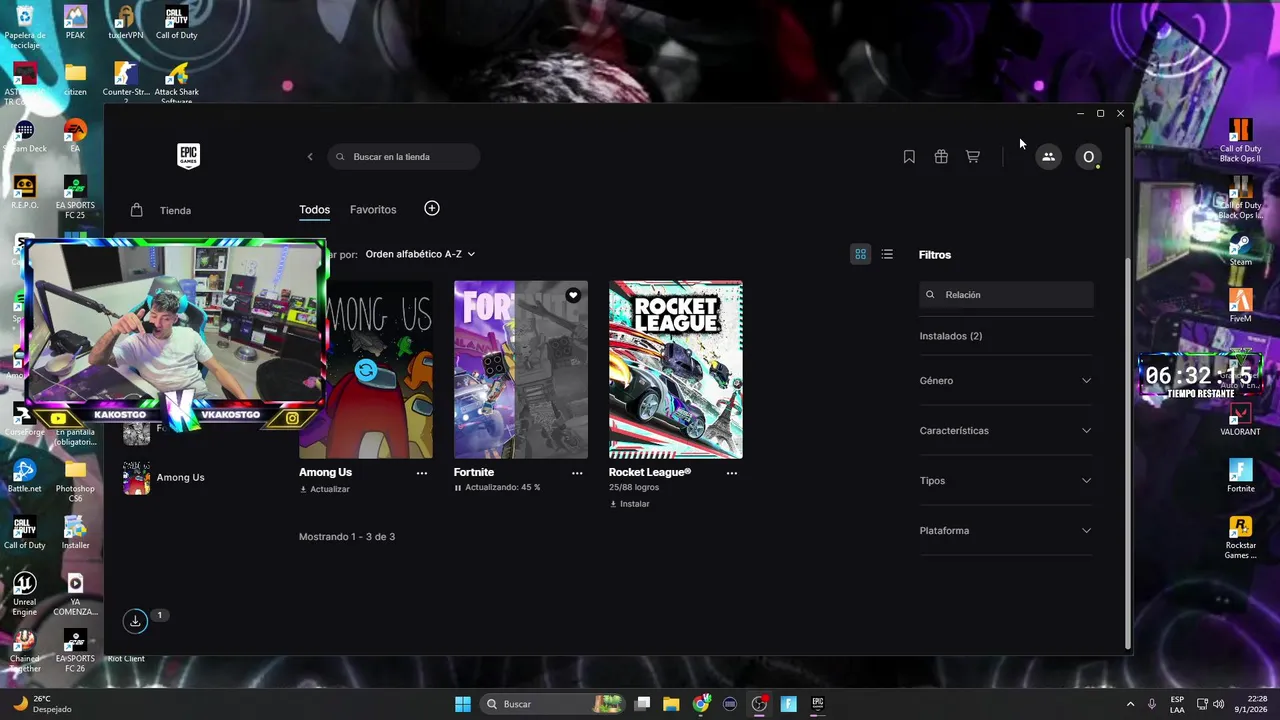The image size is (1280, 720).
Task: Expand the Género filter
Action: pyautogui.click(x=1005, y=381)
